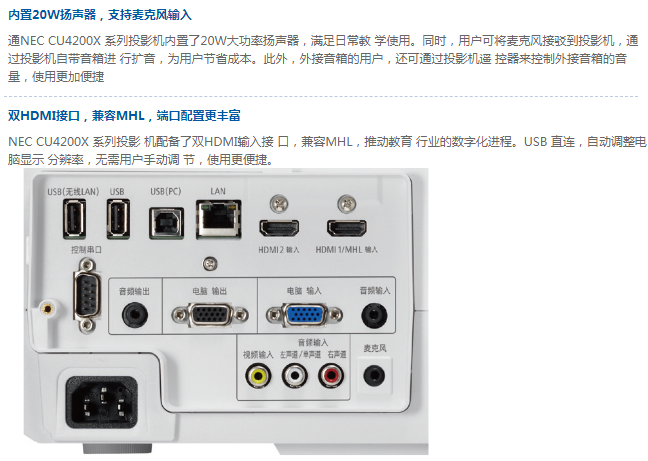Image resolution: width=648 pixels, height=461 pixels.
Task: Click the 麦克风 input jack
Action: [374, 376]
